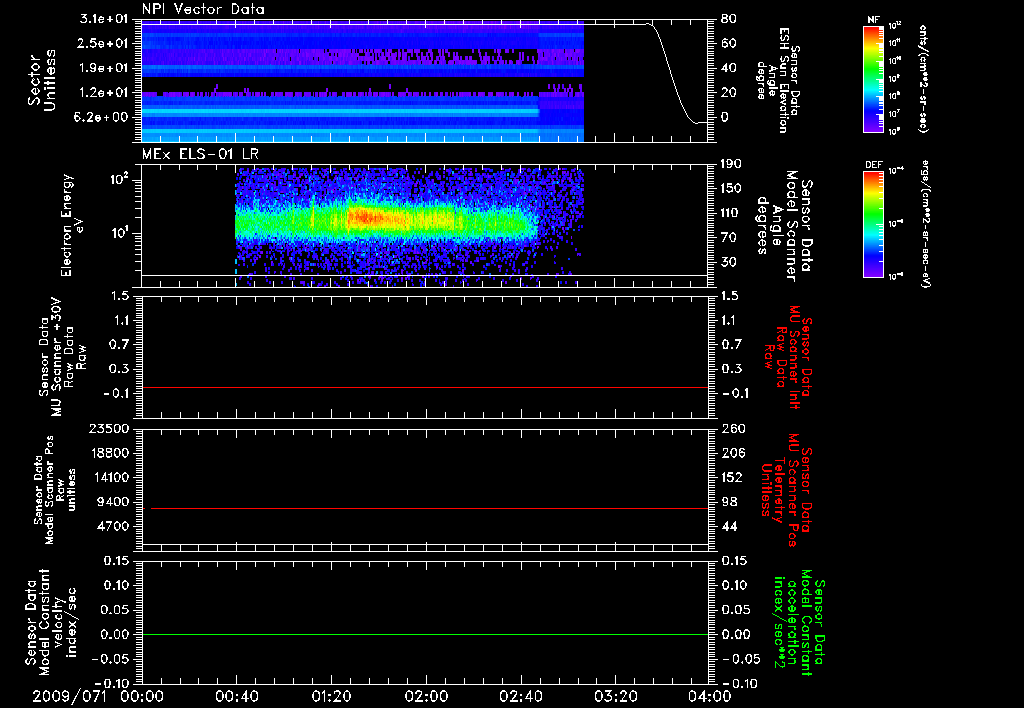The width and height of the screenshot is (1024, 708).
Task: Click the '4700' scanner position tick value
Action: tap(113, 526)
